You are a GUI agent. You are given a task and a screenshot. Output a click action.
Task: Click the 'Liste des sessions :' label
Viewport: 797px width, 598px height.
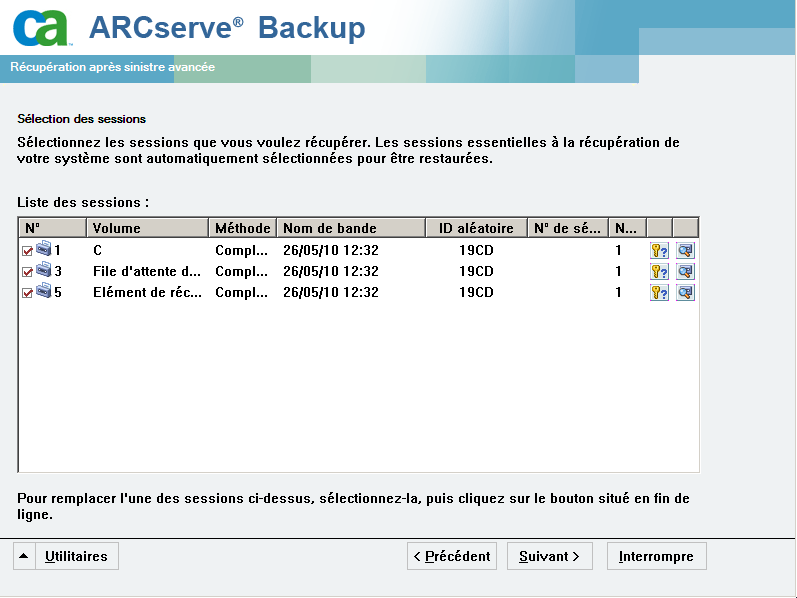coord(83,202)
